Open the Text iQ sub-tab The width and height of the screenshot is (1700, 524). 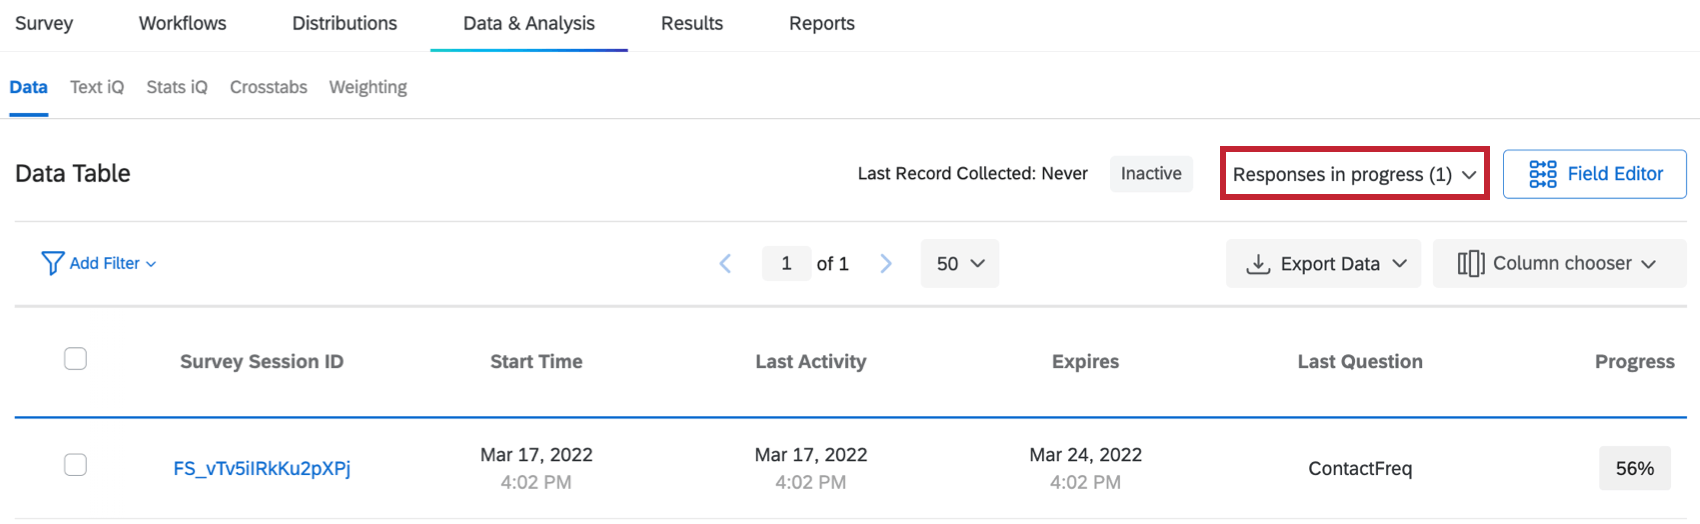(97, 87)
